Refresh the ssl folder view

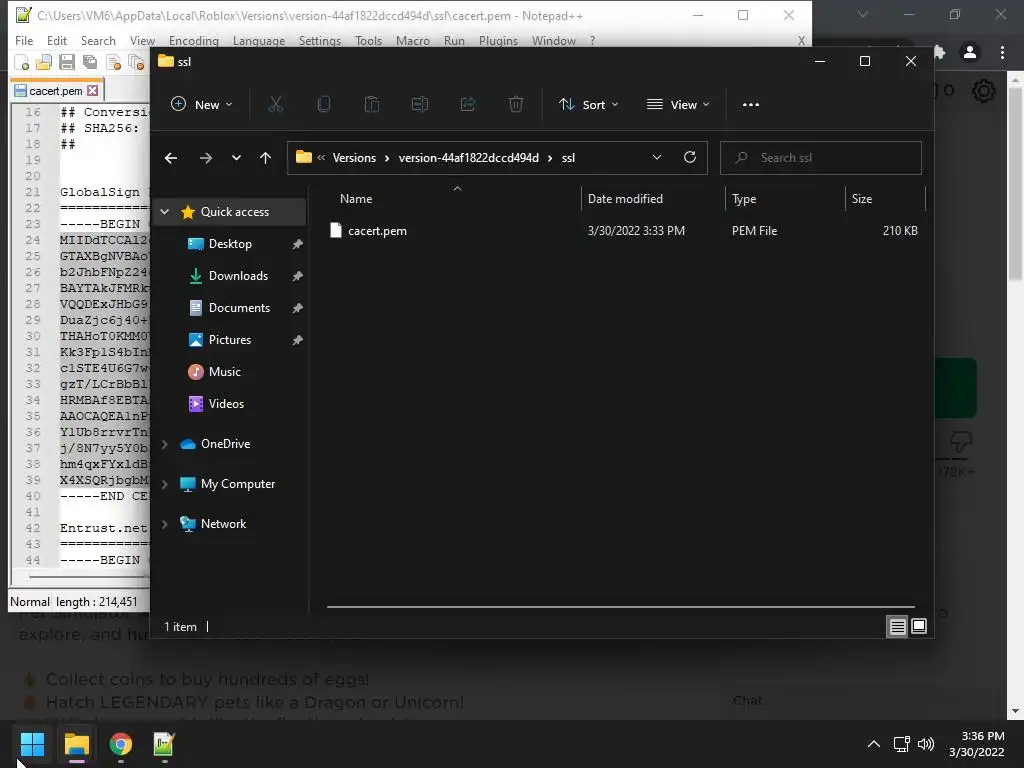[x=690, y=157]
